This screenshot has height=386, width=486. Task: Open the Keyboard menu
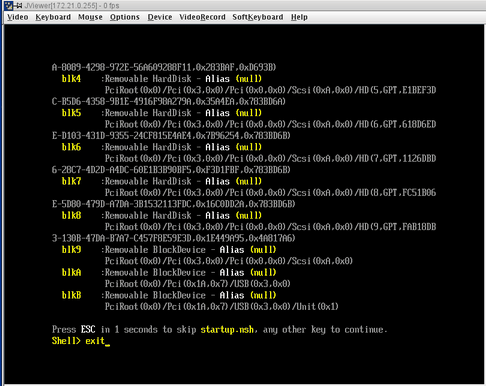click(x=53, y=17)
